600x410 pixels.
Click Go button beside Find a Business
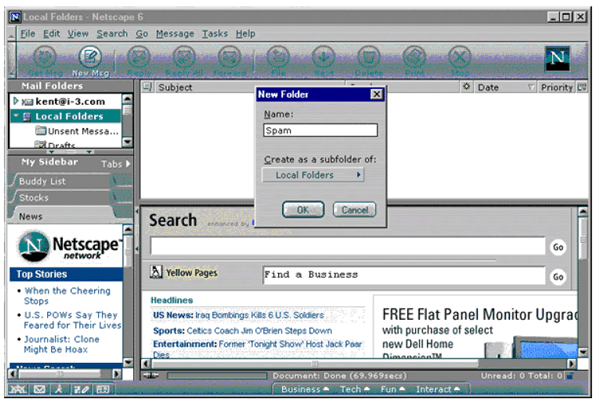558,276
